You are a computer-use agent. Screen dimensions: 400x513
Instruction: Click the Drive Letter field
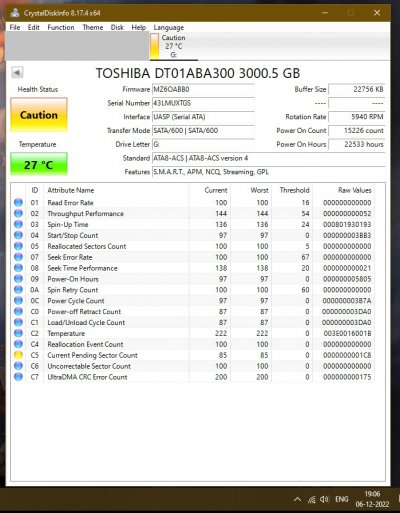[203, 144]
